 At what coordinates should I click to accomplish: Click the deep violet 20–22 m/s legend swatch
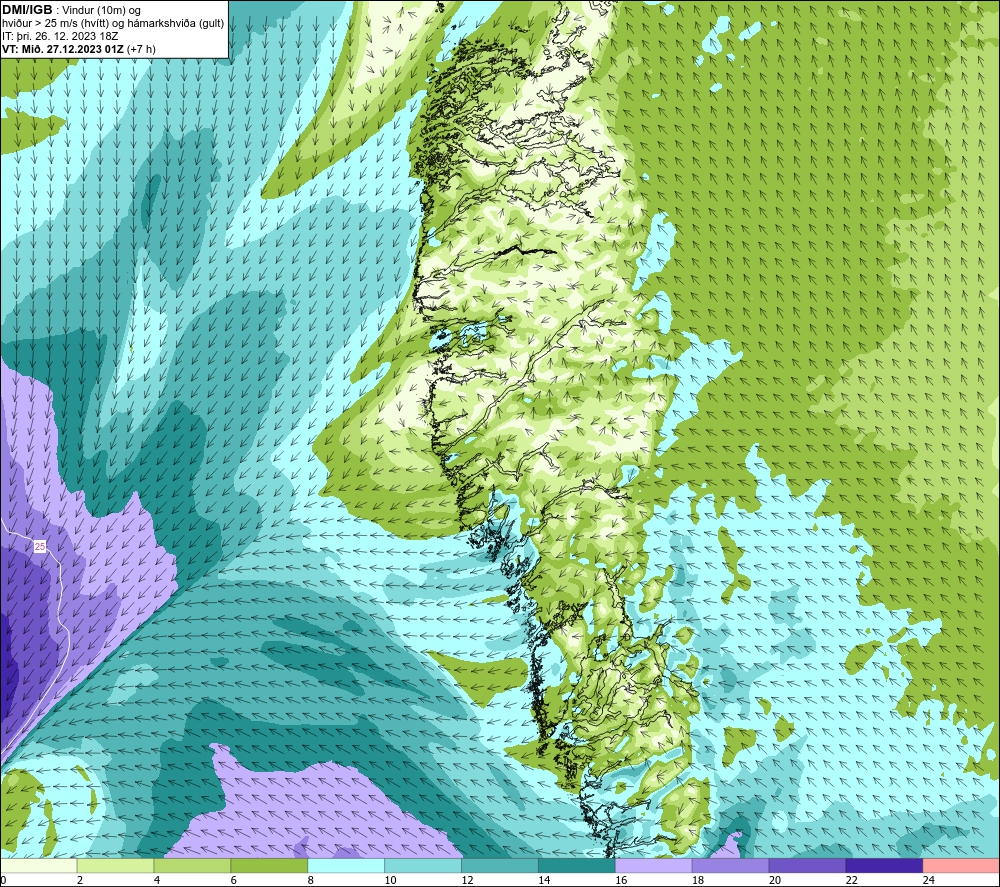pos(807,865)
